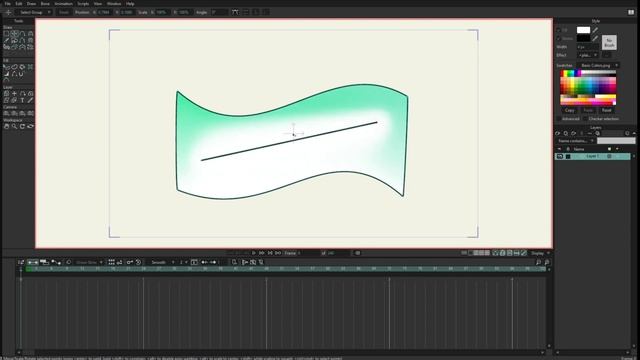This screenshot has width=640, height=360.
Task: Pick the Eyedropper tool in Layer section
Action: pyautogui.click(x=30, y=100)
